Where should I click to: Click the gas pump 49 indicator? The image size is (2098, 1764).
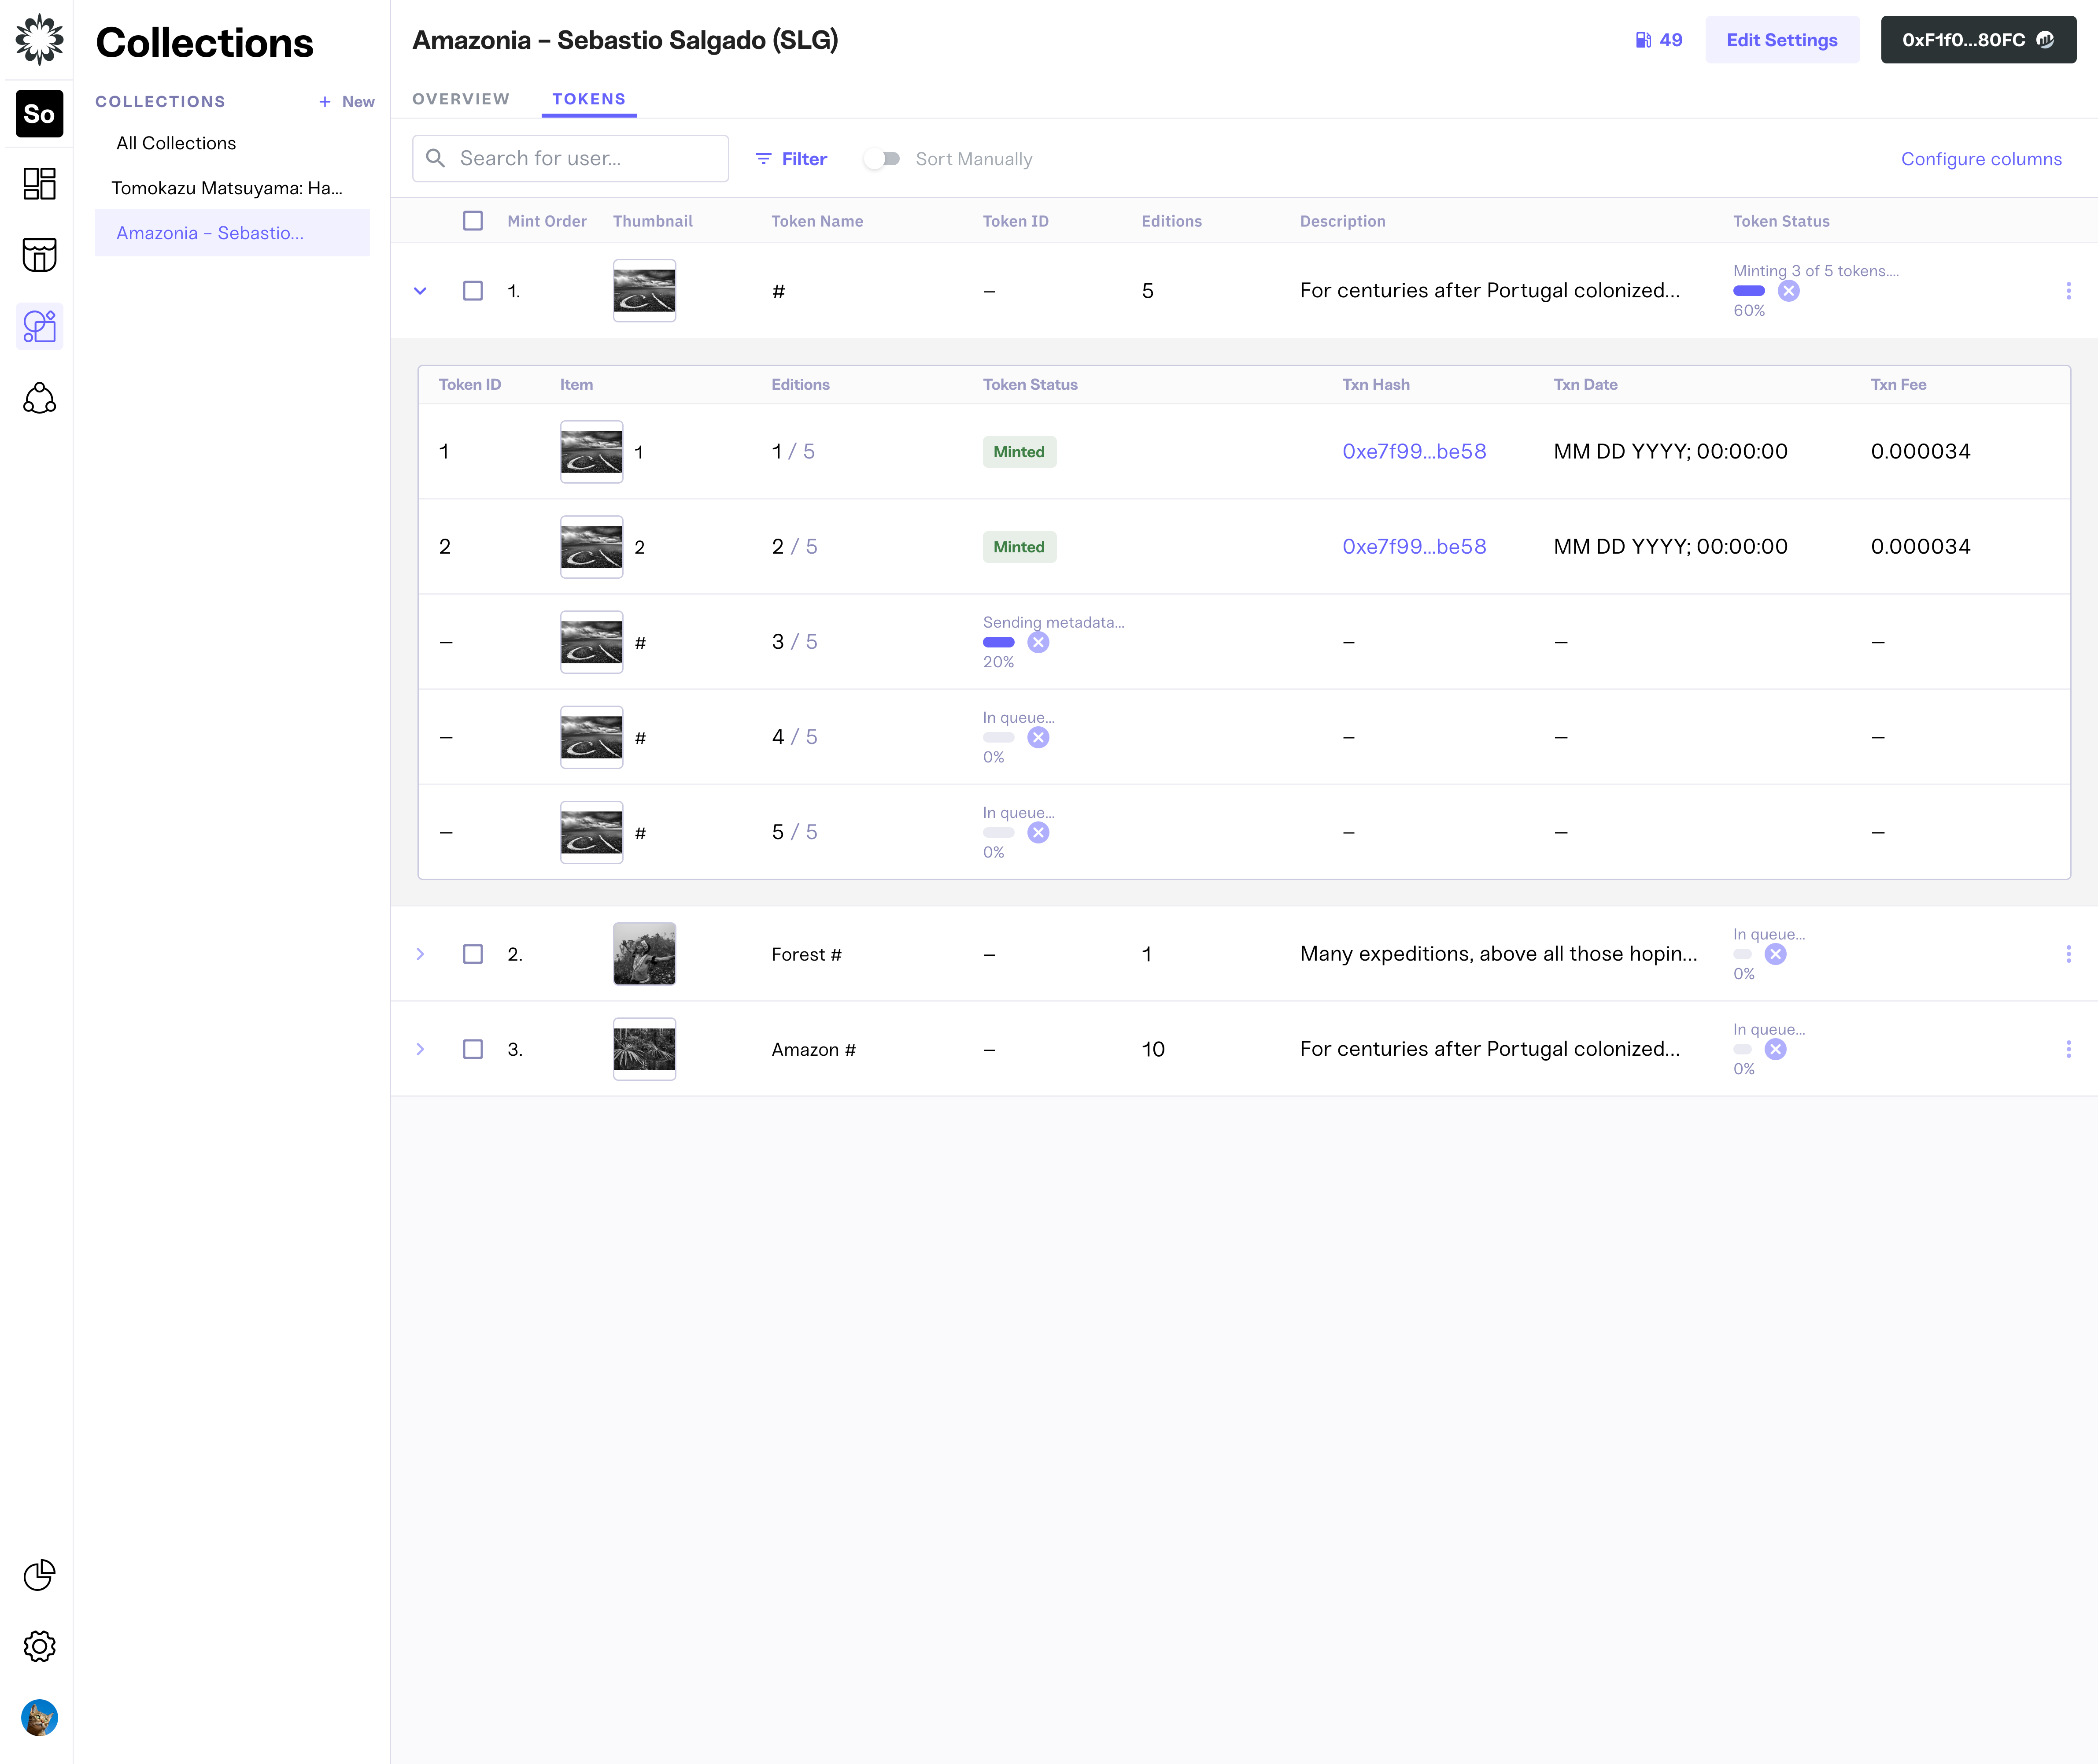tap(1658, 40)
